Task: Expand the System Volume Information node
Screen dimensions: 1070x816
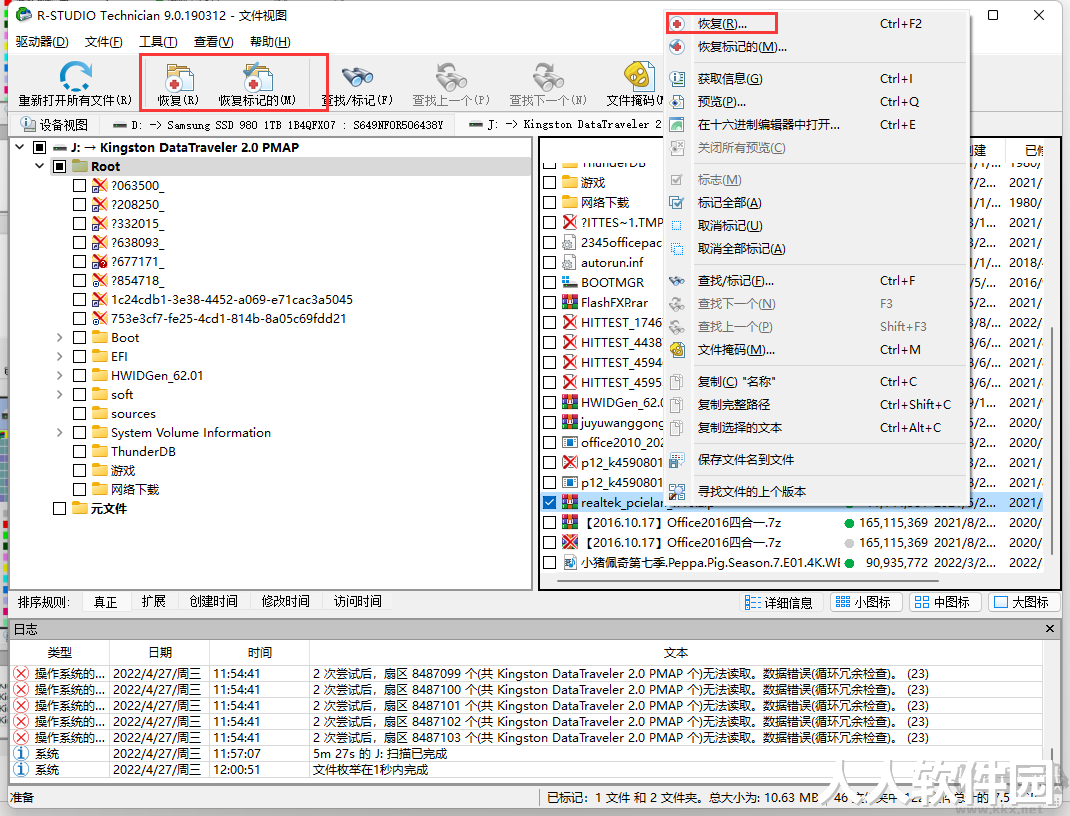Action: click(x=59, y=433)
